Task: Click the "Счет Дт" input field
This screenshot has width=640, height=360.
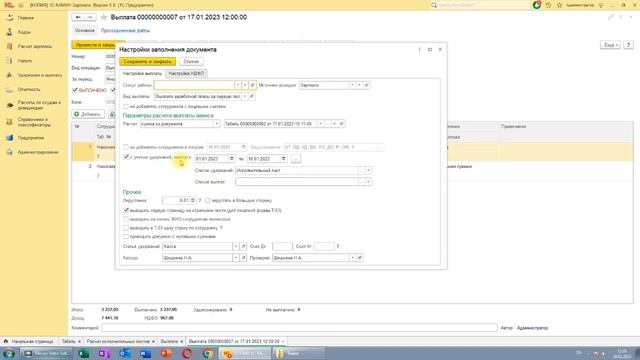Action: (x=282, y=246)
